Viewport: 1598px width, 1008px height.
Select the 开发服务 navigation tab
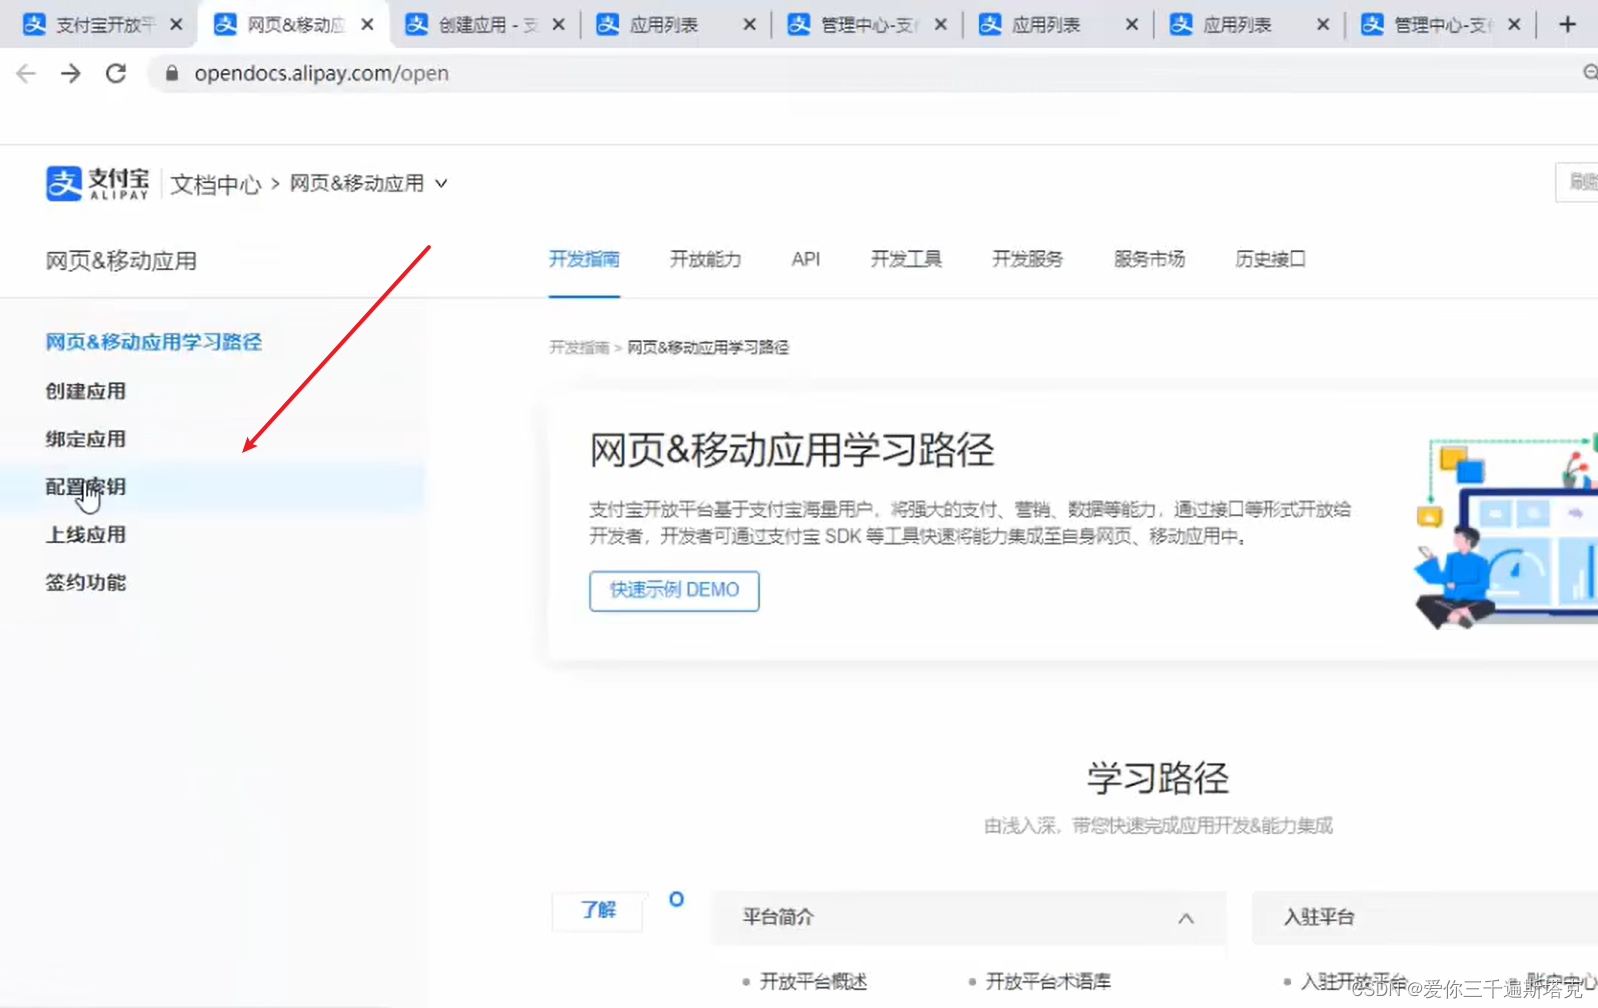click(x=1027, y=259)
